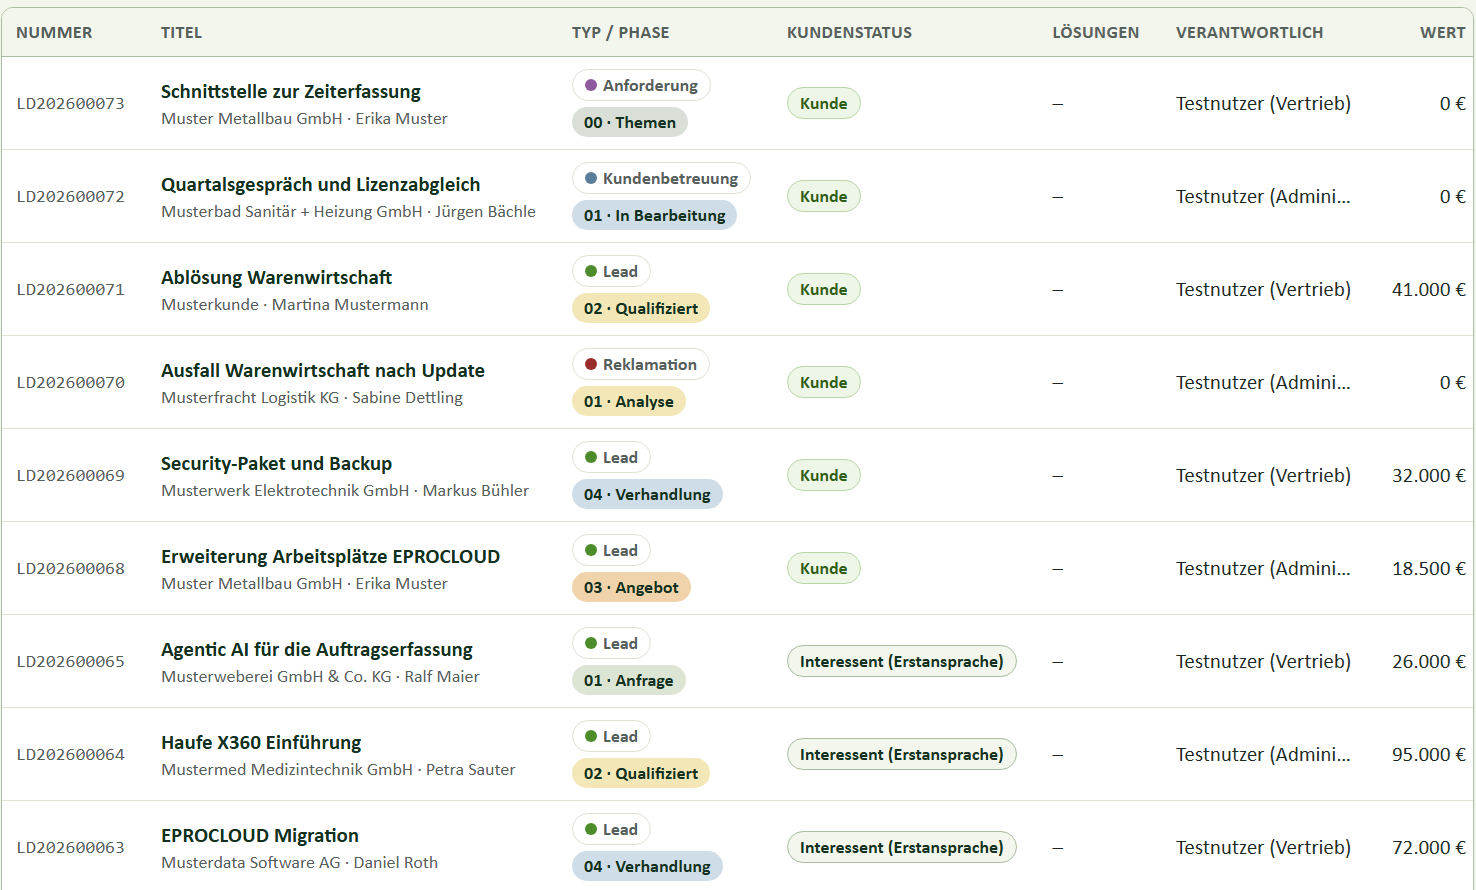Click the LÖSUNGEN column header
1476x890 pixels.
[x=1095, y=32]
